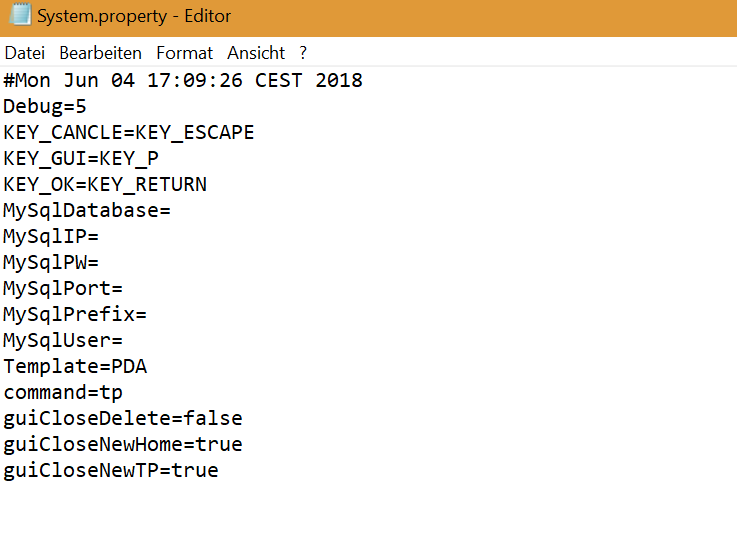Screen dimensions: 737x545
Task: Place cursor after guiCloseNewTP=true
Action: (x=220, y=471)
